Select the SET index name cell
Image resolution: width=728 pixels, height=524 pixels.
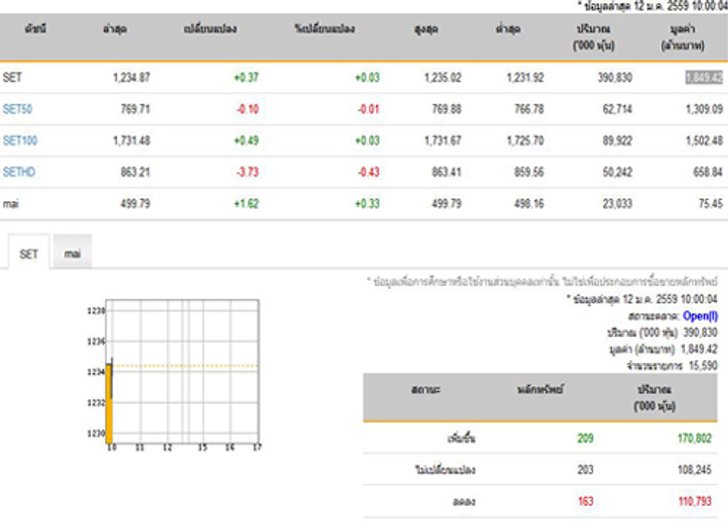(x=12, y=78)
